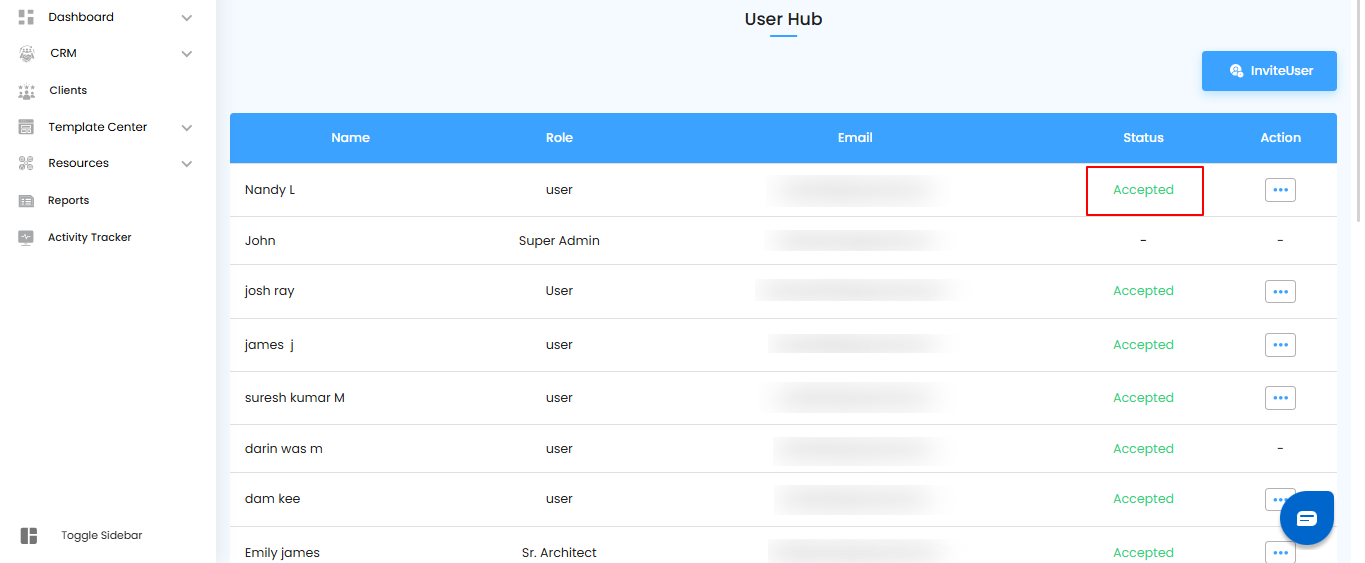Click the Resources icon in sidebar
Screen dimensions: 1365x563
point(27,164)
